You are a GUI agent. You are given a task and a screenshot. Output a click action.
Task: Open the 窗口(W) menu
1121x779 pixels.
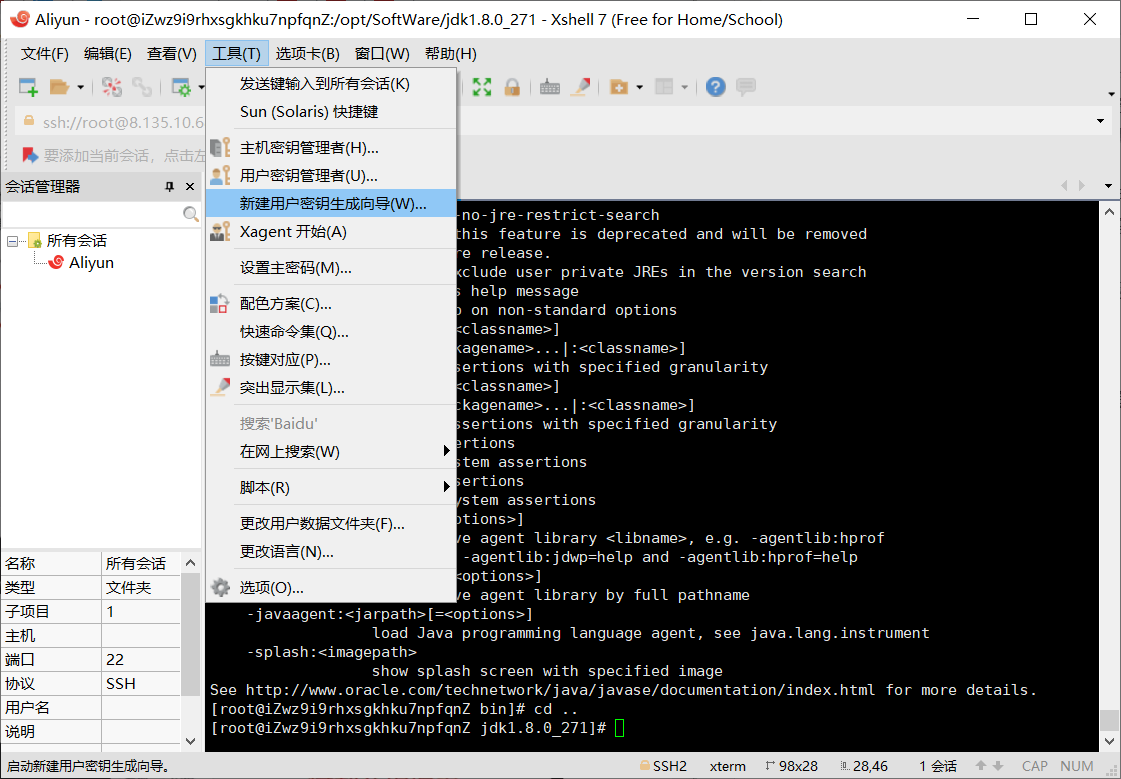382,54
